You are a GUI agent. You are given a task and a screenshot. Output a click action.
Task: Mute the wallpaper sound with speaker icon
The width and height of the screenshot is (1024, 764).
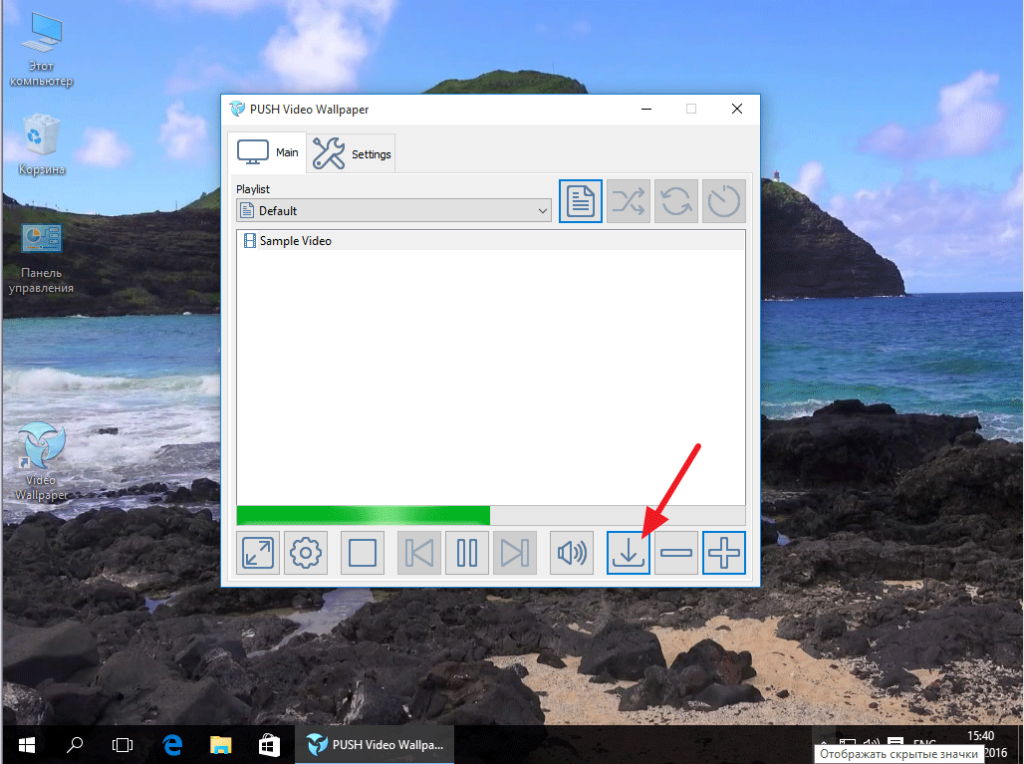point(571,553)
